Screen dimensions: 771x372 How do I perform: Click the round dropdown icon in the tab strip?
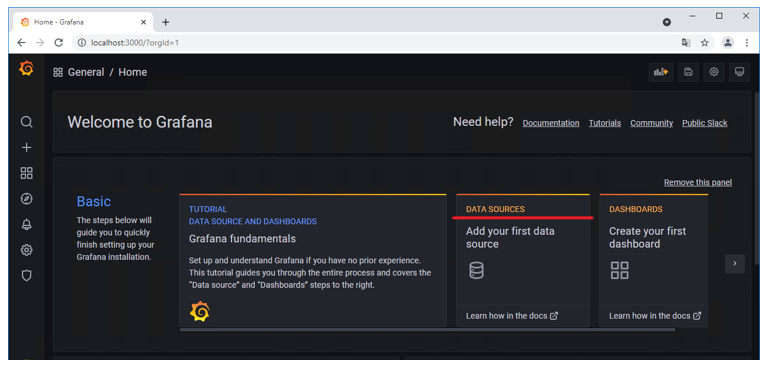click(x=667, y=22)
